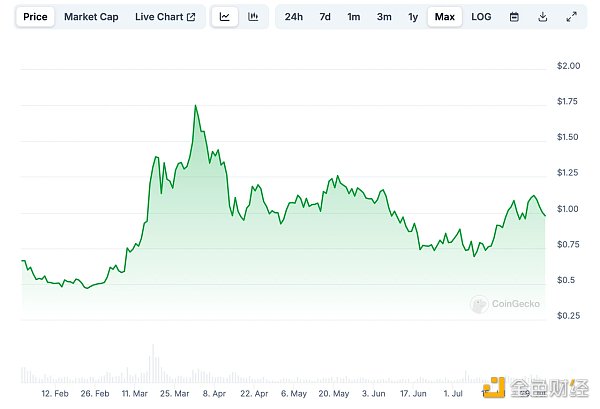Image resolution: width=600 pixels, height=409 pixels.
Task: Switch to the Price tab
Action: point(36,17)
